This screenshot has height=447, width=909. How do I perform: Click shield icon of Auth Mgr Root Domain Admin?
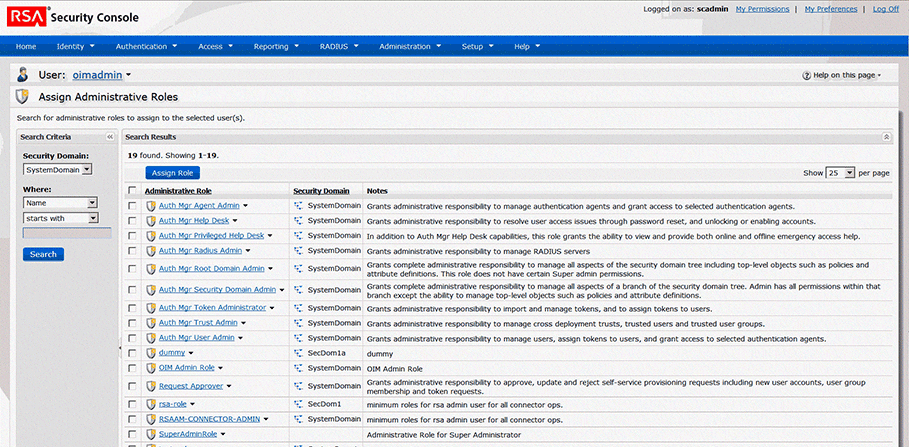[x=151, y=269]
